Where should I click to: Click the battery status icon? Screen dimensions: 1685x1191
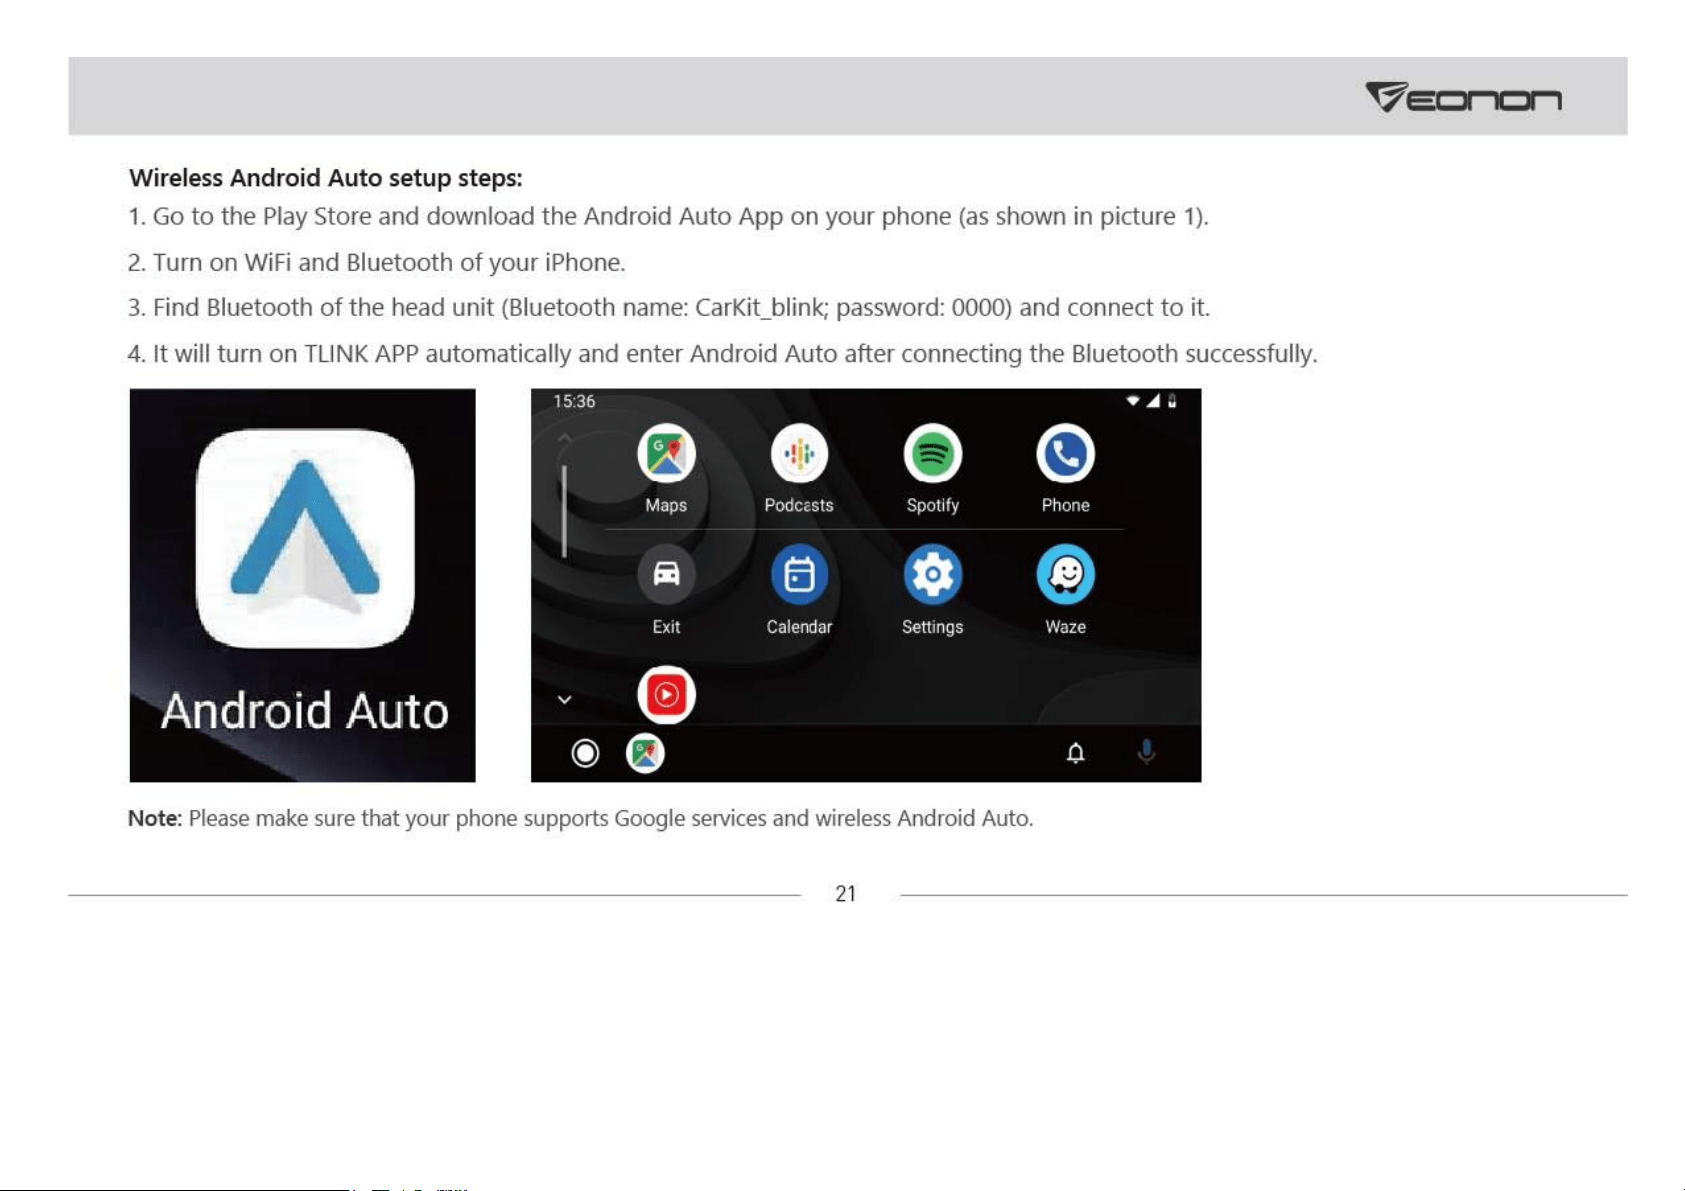pyautogui.click(x=1172, y=401)
